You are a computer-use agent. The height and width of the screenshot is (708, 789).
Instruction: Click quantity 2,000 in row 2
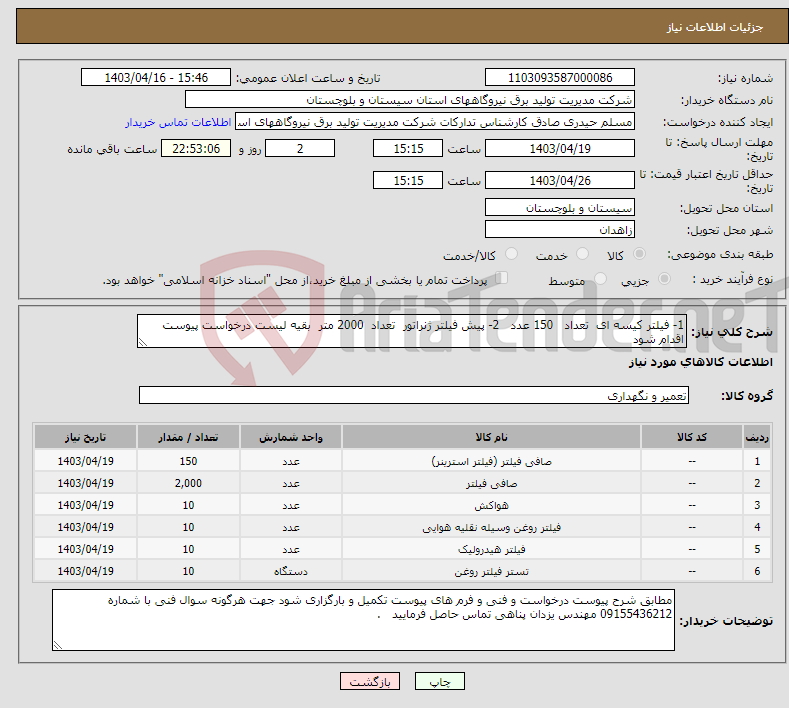tap(188, 484)
